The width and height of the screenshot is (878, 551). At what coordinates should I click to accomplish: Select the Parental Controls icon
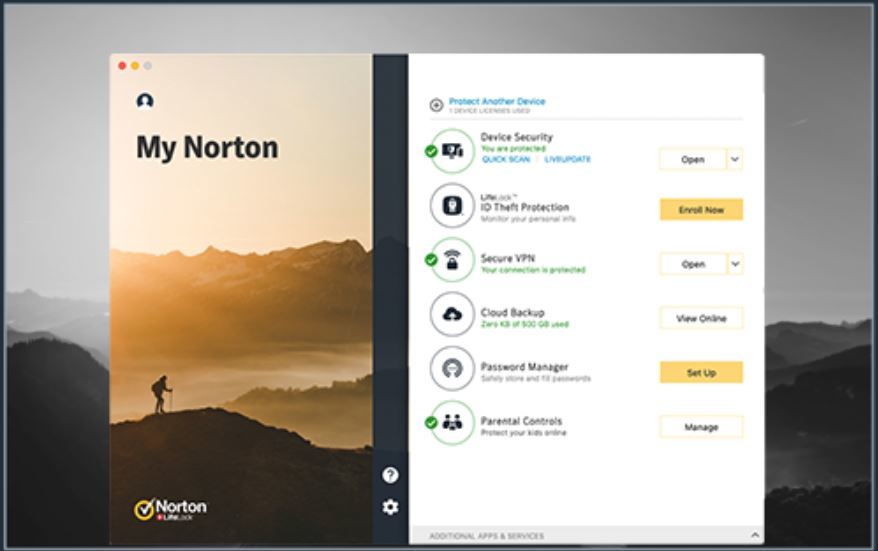tap(452, 422)
